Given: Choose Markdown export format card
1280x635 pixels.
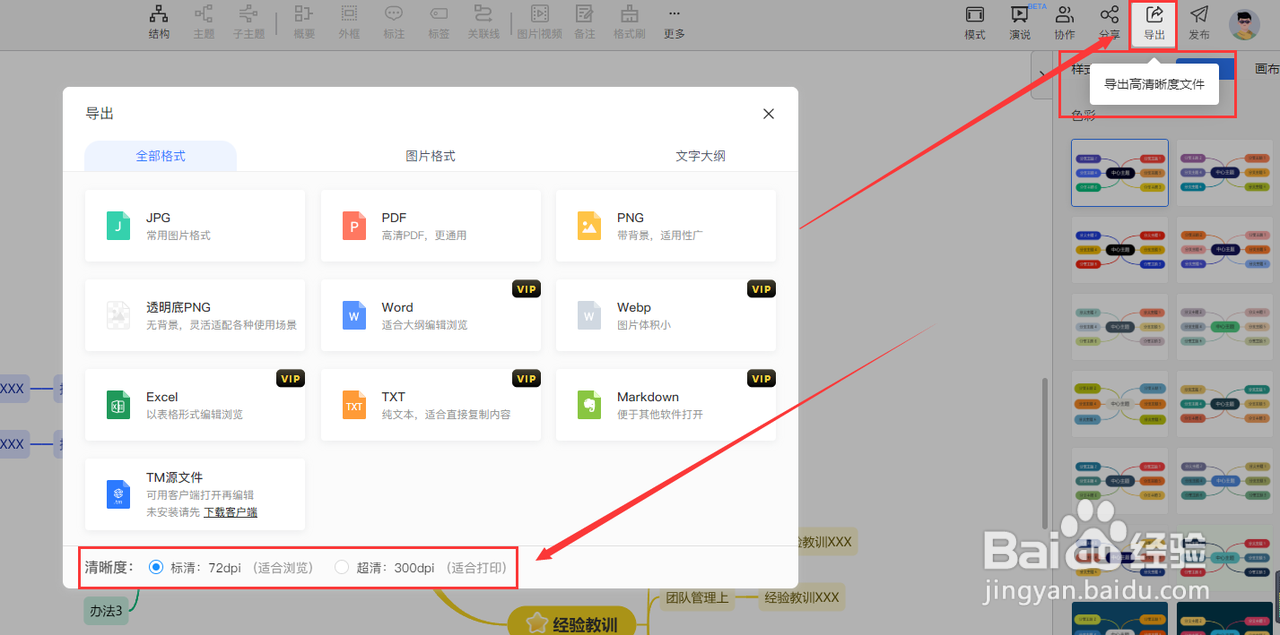Looking at the screenshot, I should tap(666, 405).
